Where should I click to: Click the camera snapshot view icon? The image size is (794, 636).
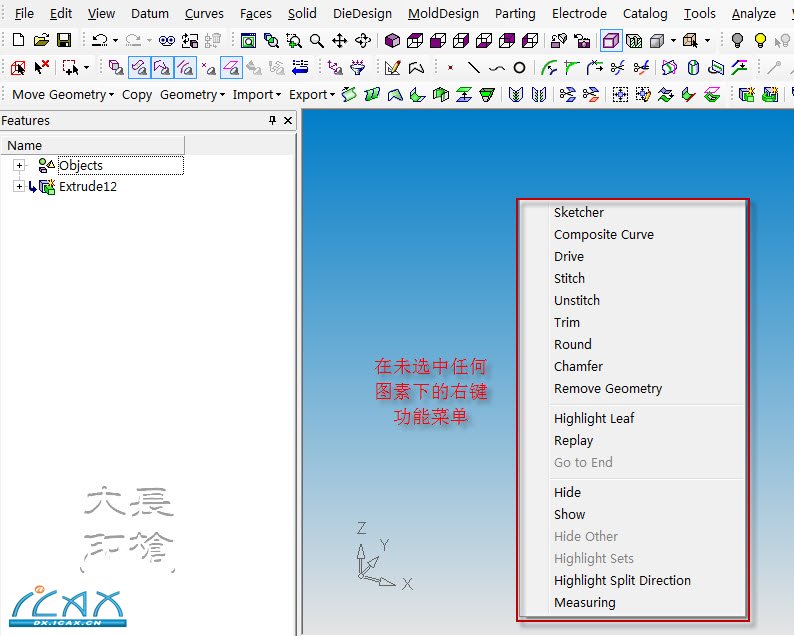click(x=582, y=41)
